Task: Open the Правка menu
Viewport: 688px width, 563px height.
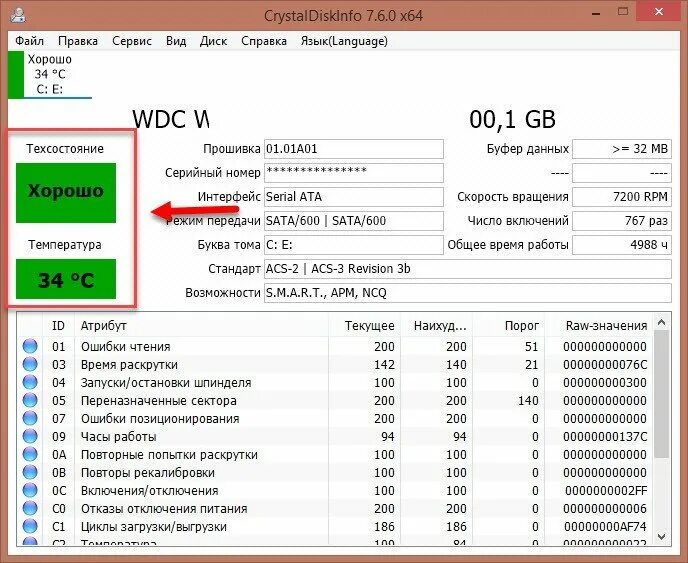Action: point(78,41)
